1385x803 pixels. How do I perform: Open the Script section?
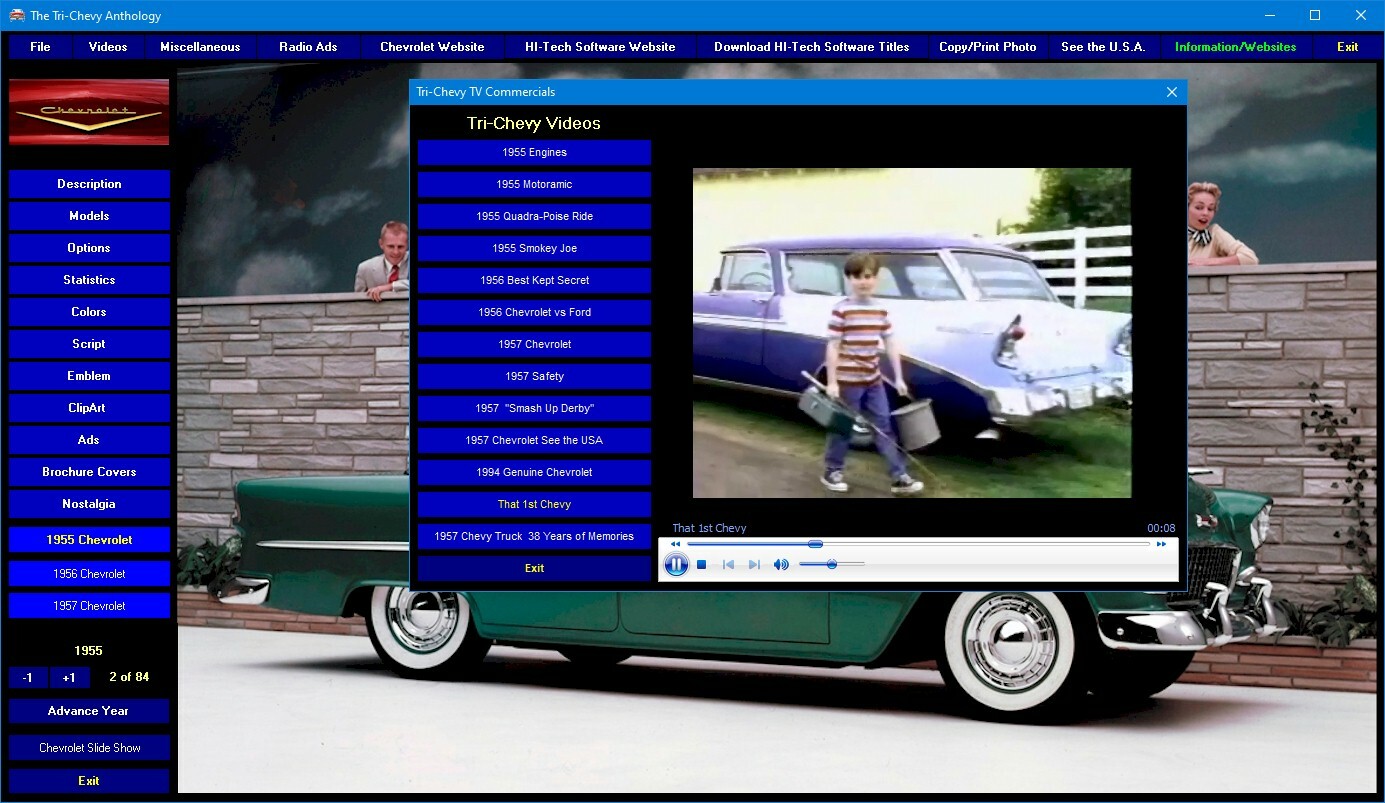tap(89, 344)
